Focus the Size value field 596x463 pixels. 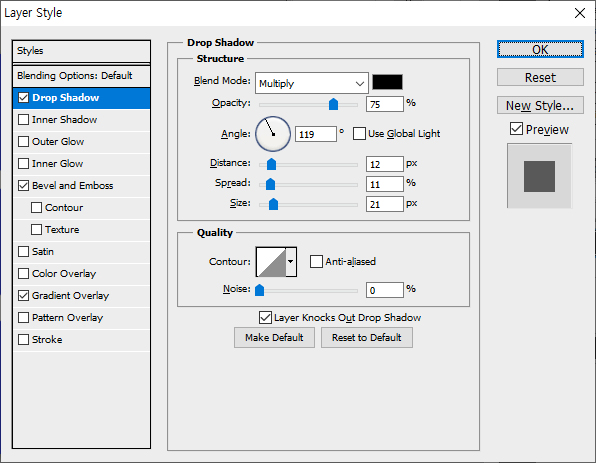[385, 204]
